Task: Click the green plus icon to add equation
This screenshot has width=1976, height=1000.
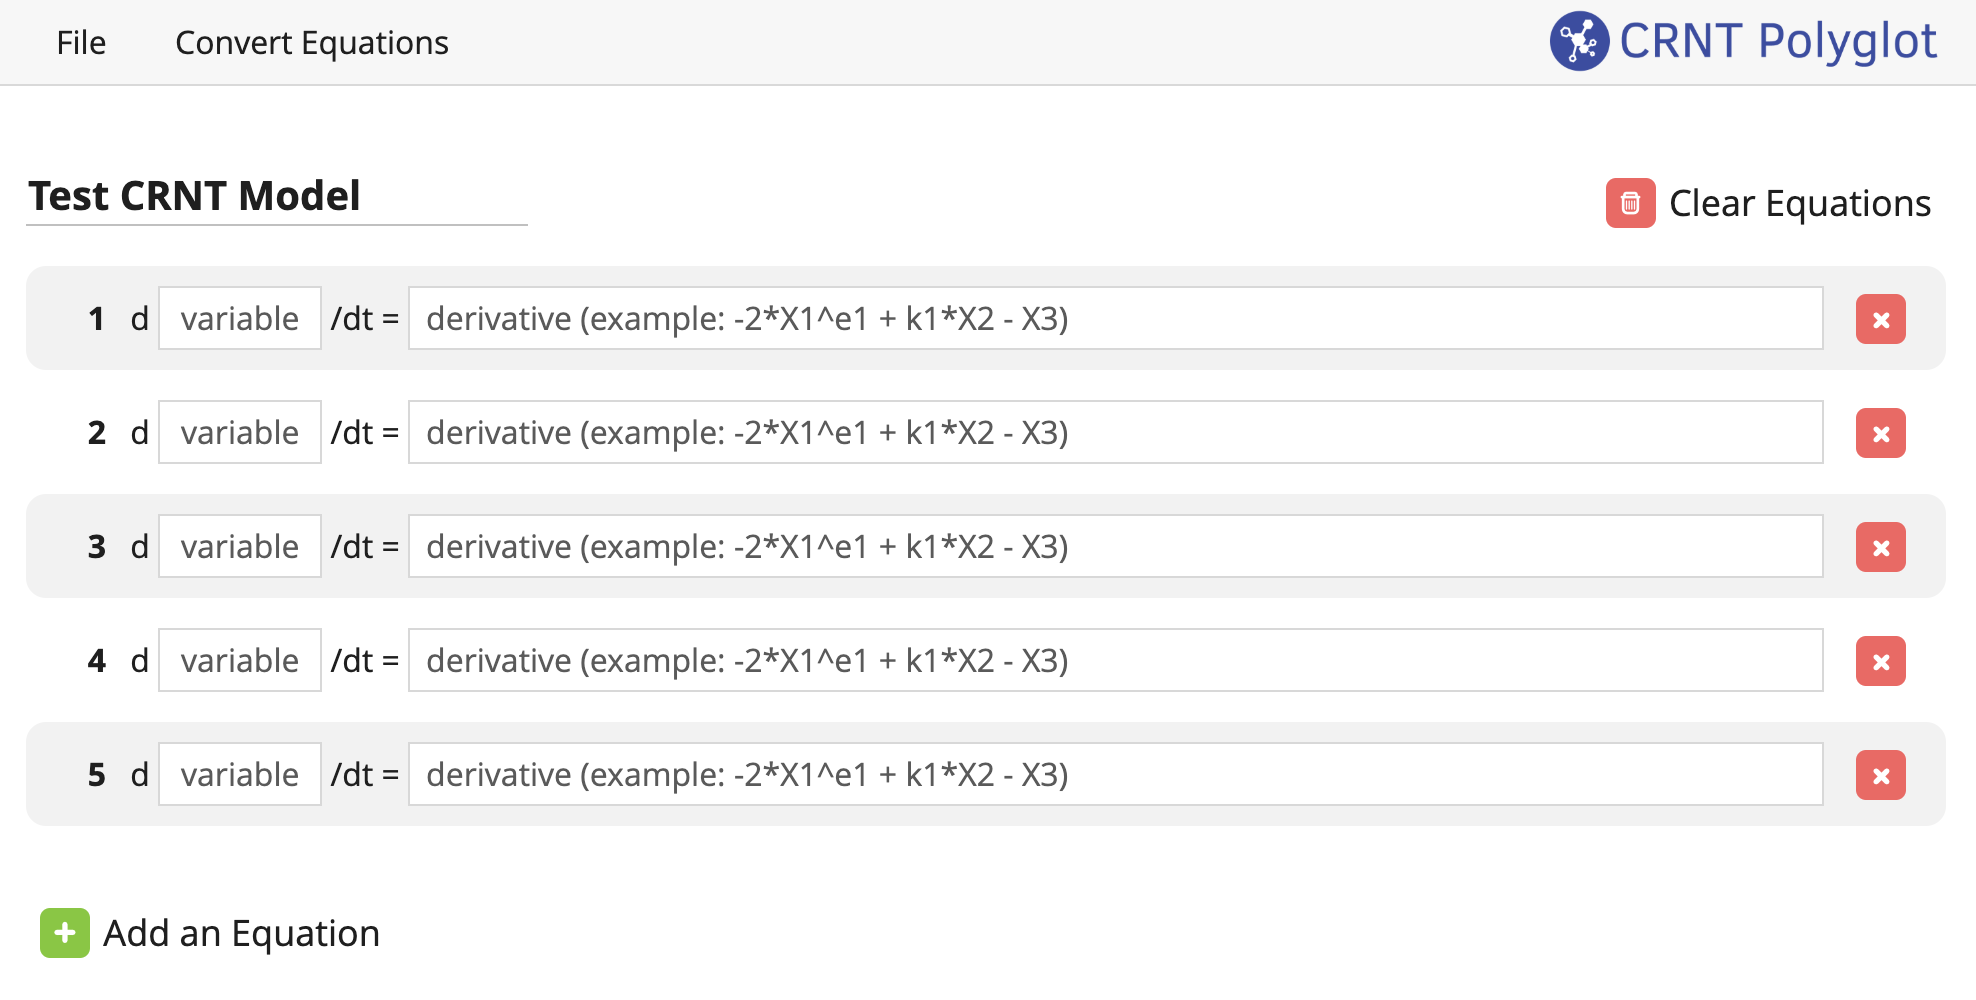Action: tap(65, 932)
